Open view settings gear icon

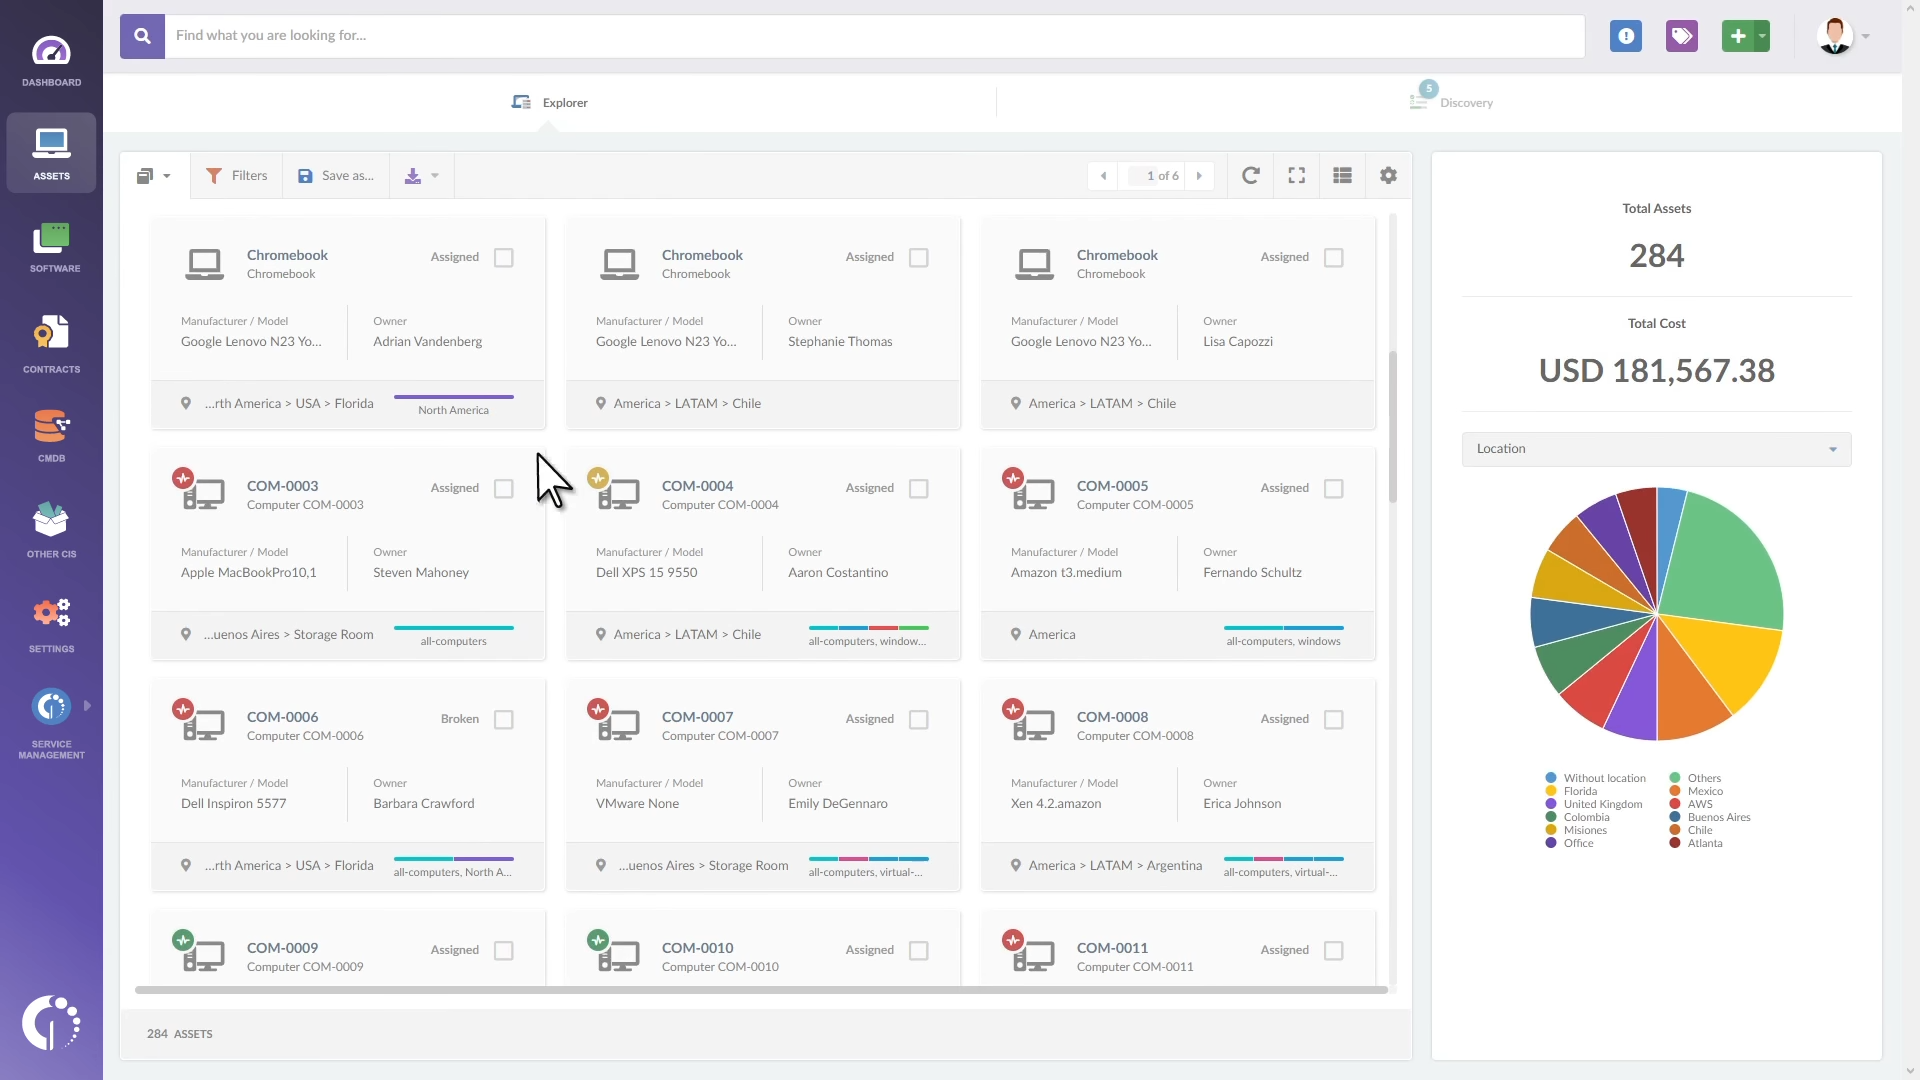point(1388,176)
